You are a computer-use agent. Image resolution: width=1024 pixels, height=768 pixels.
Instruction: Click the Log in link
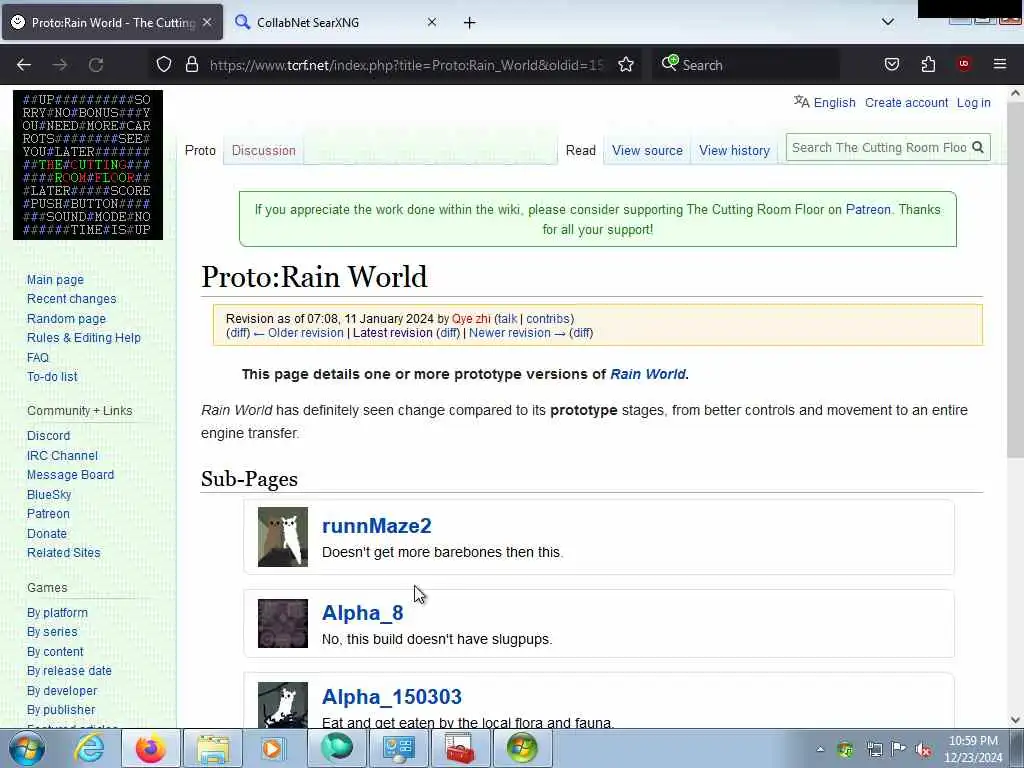(x=973, y=103)
